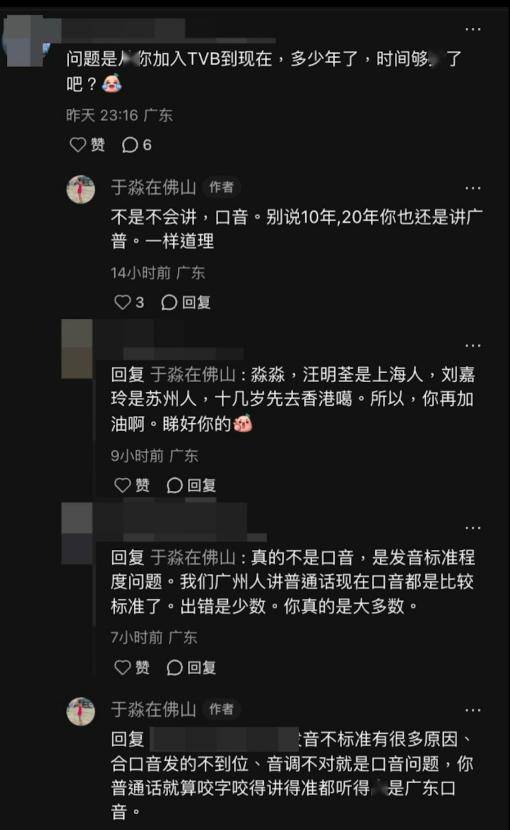Viewport: 510px width, 830px height.
Task: Open the options dots on the bottom author reply
Action: tap(472, 710)
